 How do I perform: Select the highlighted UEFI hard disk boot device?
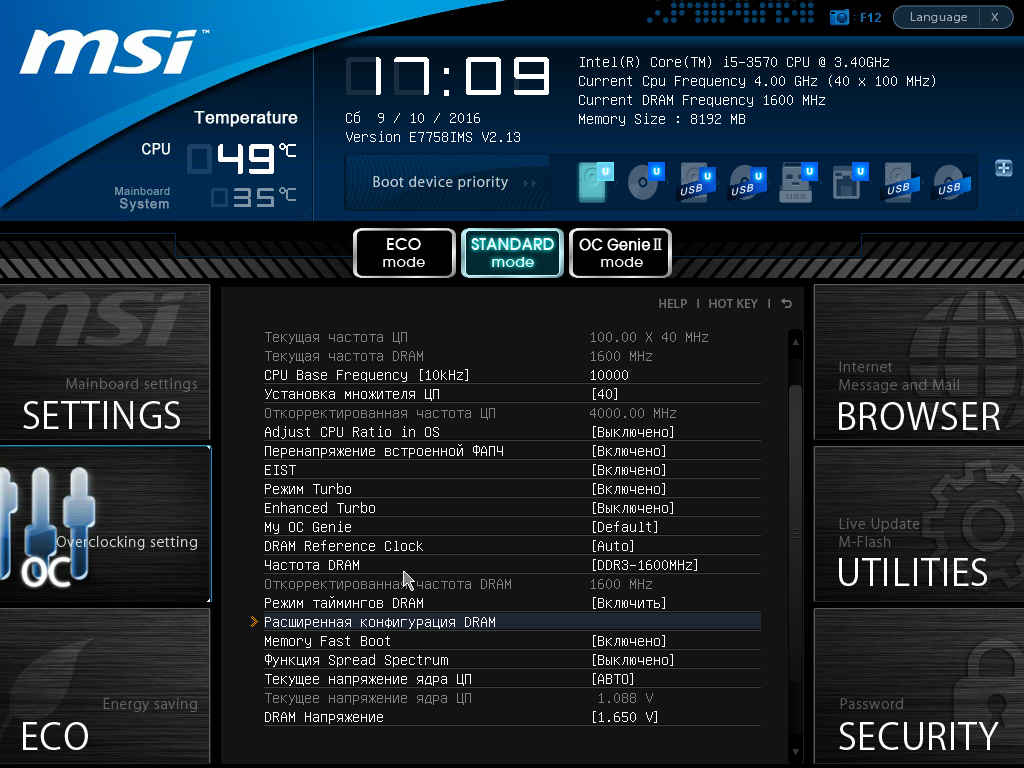coord(595,182)
